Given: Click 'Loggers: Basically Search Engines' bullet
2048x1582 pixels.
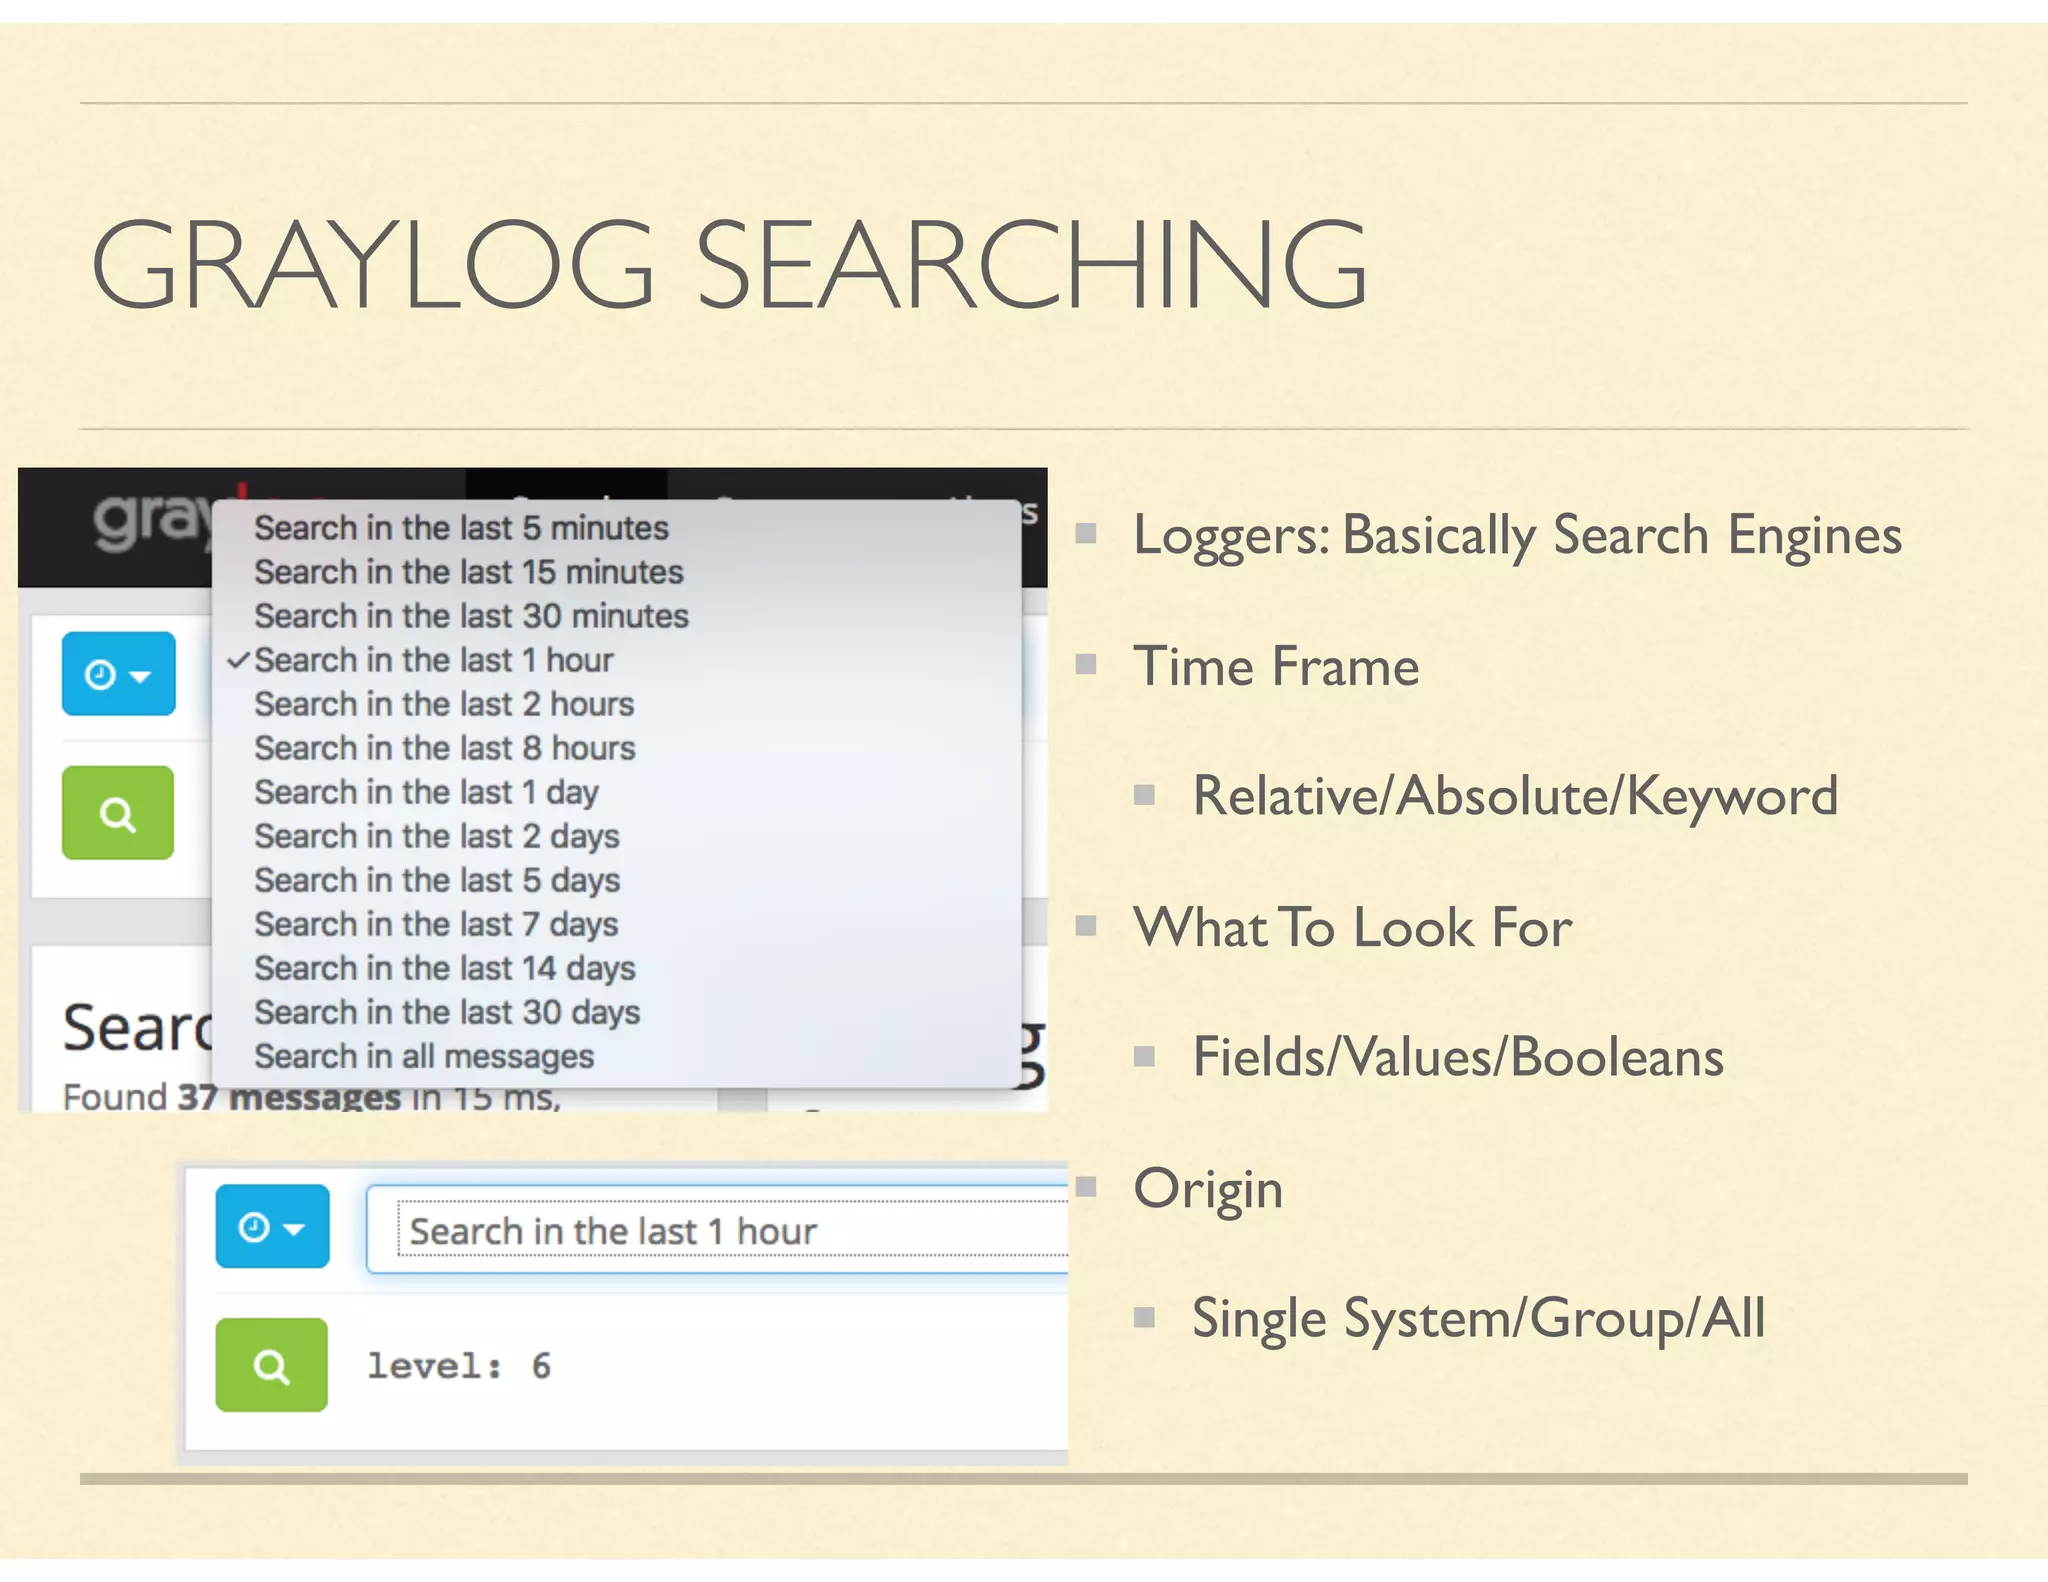Looking at the screenshot, I should click(x=1517, y=536).
